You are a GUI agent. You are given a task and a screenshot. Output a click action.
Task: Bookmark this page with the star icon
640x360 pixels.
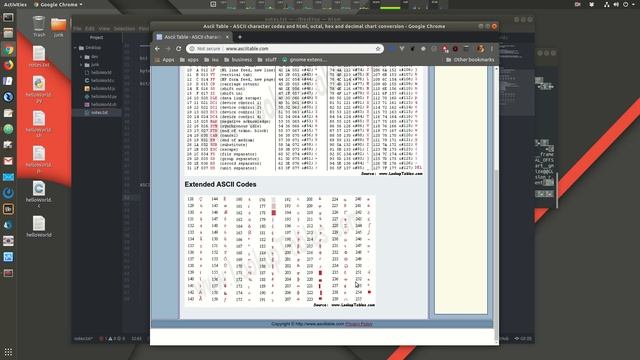(378, 49)
